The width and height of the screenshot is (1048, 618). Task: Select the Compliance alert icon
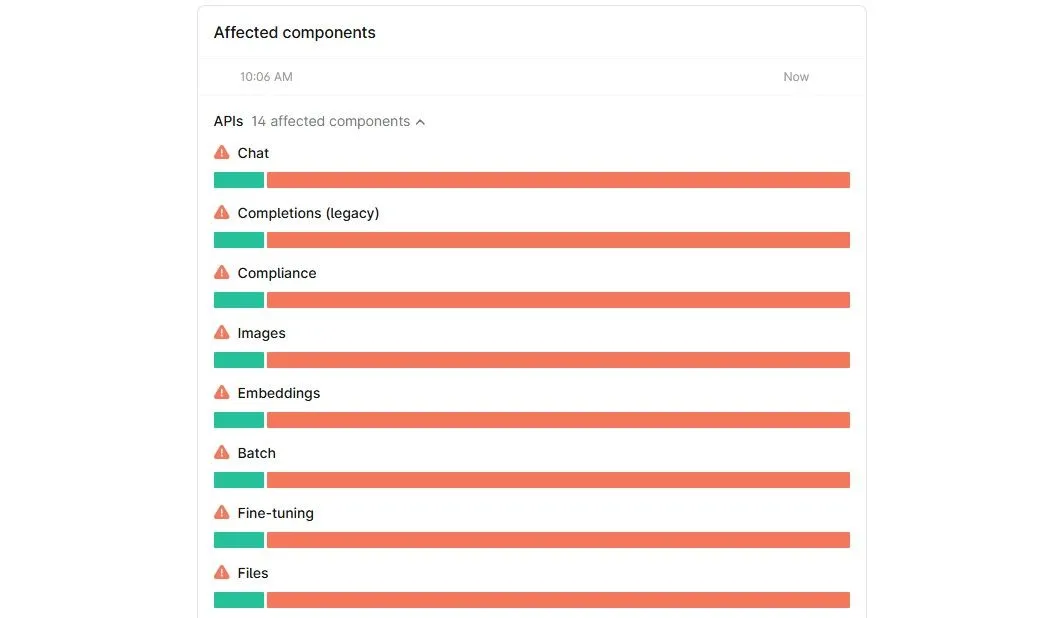pyautogui.click(x=222, y=272)
